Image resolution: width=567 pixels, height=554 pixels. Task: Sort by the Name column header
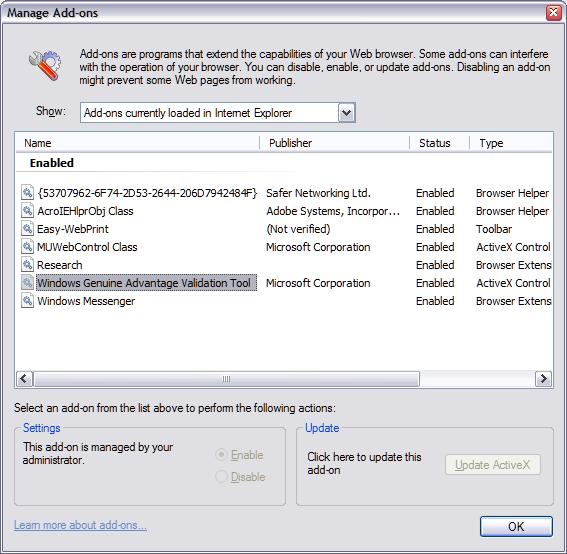(x=137, y=143)
